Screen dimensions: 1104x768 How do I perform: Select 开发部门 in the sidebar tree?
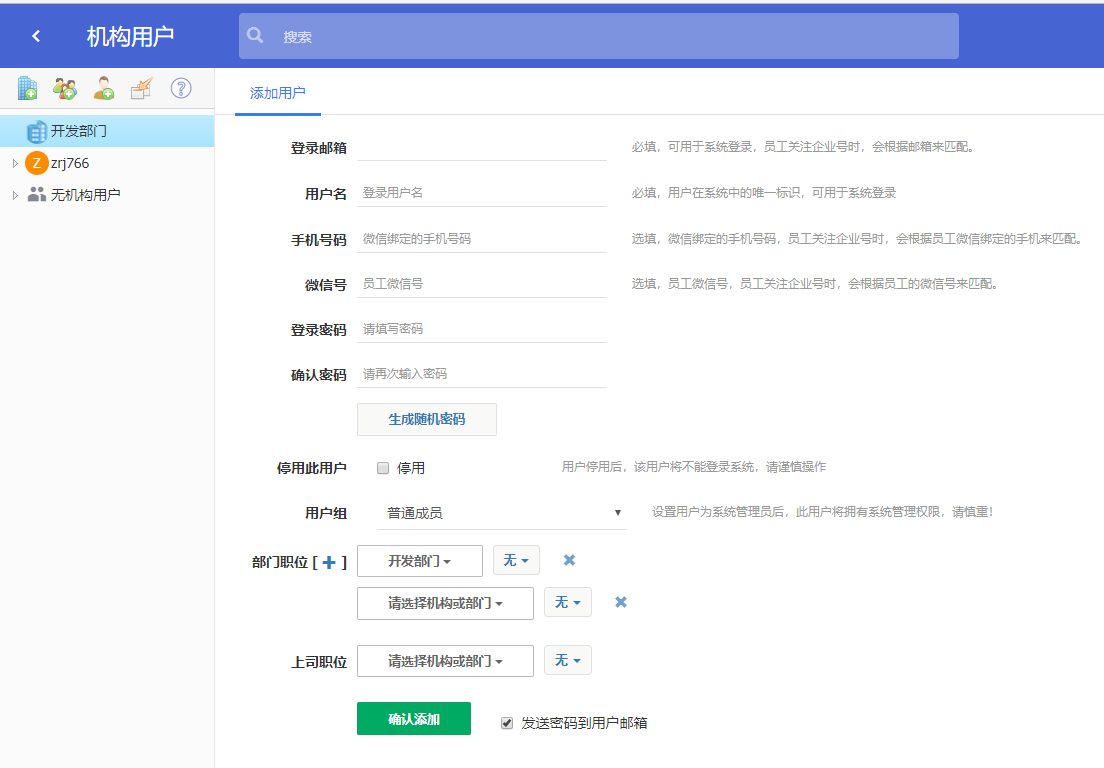coord(78,131)
